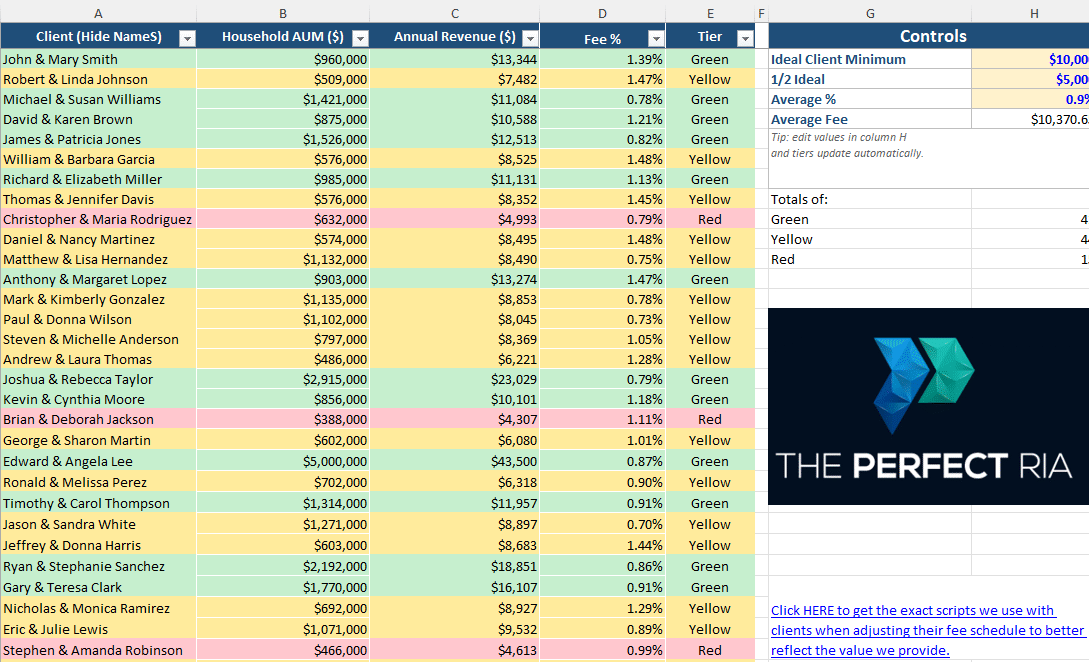
Task: Select column E header
Action: click(x=710, y=13)
